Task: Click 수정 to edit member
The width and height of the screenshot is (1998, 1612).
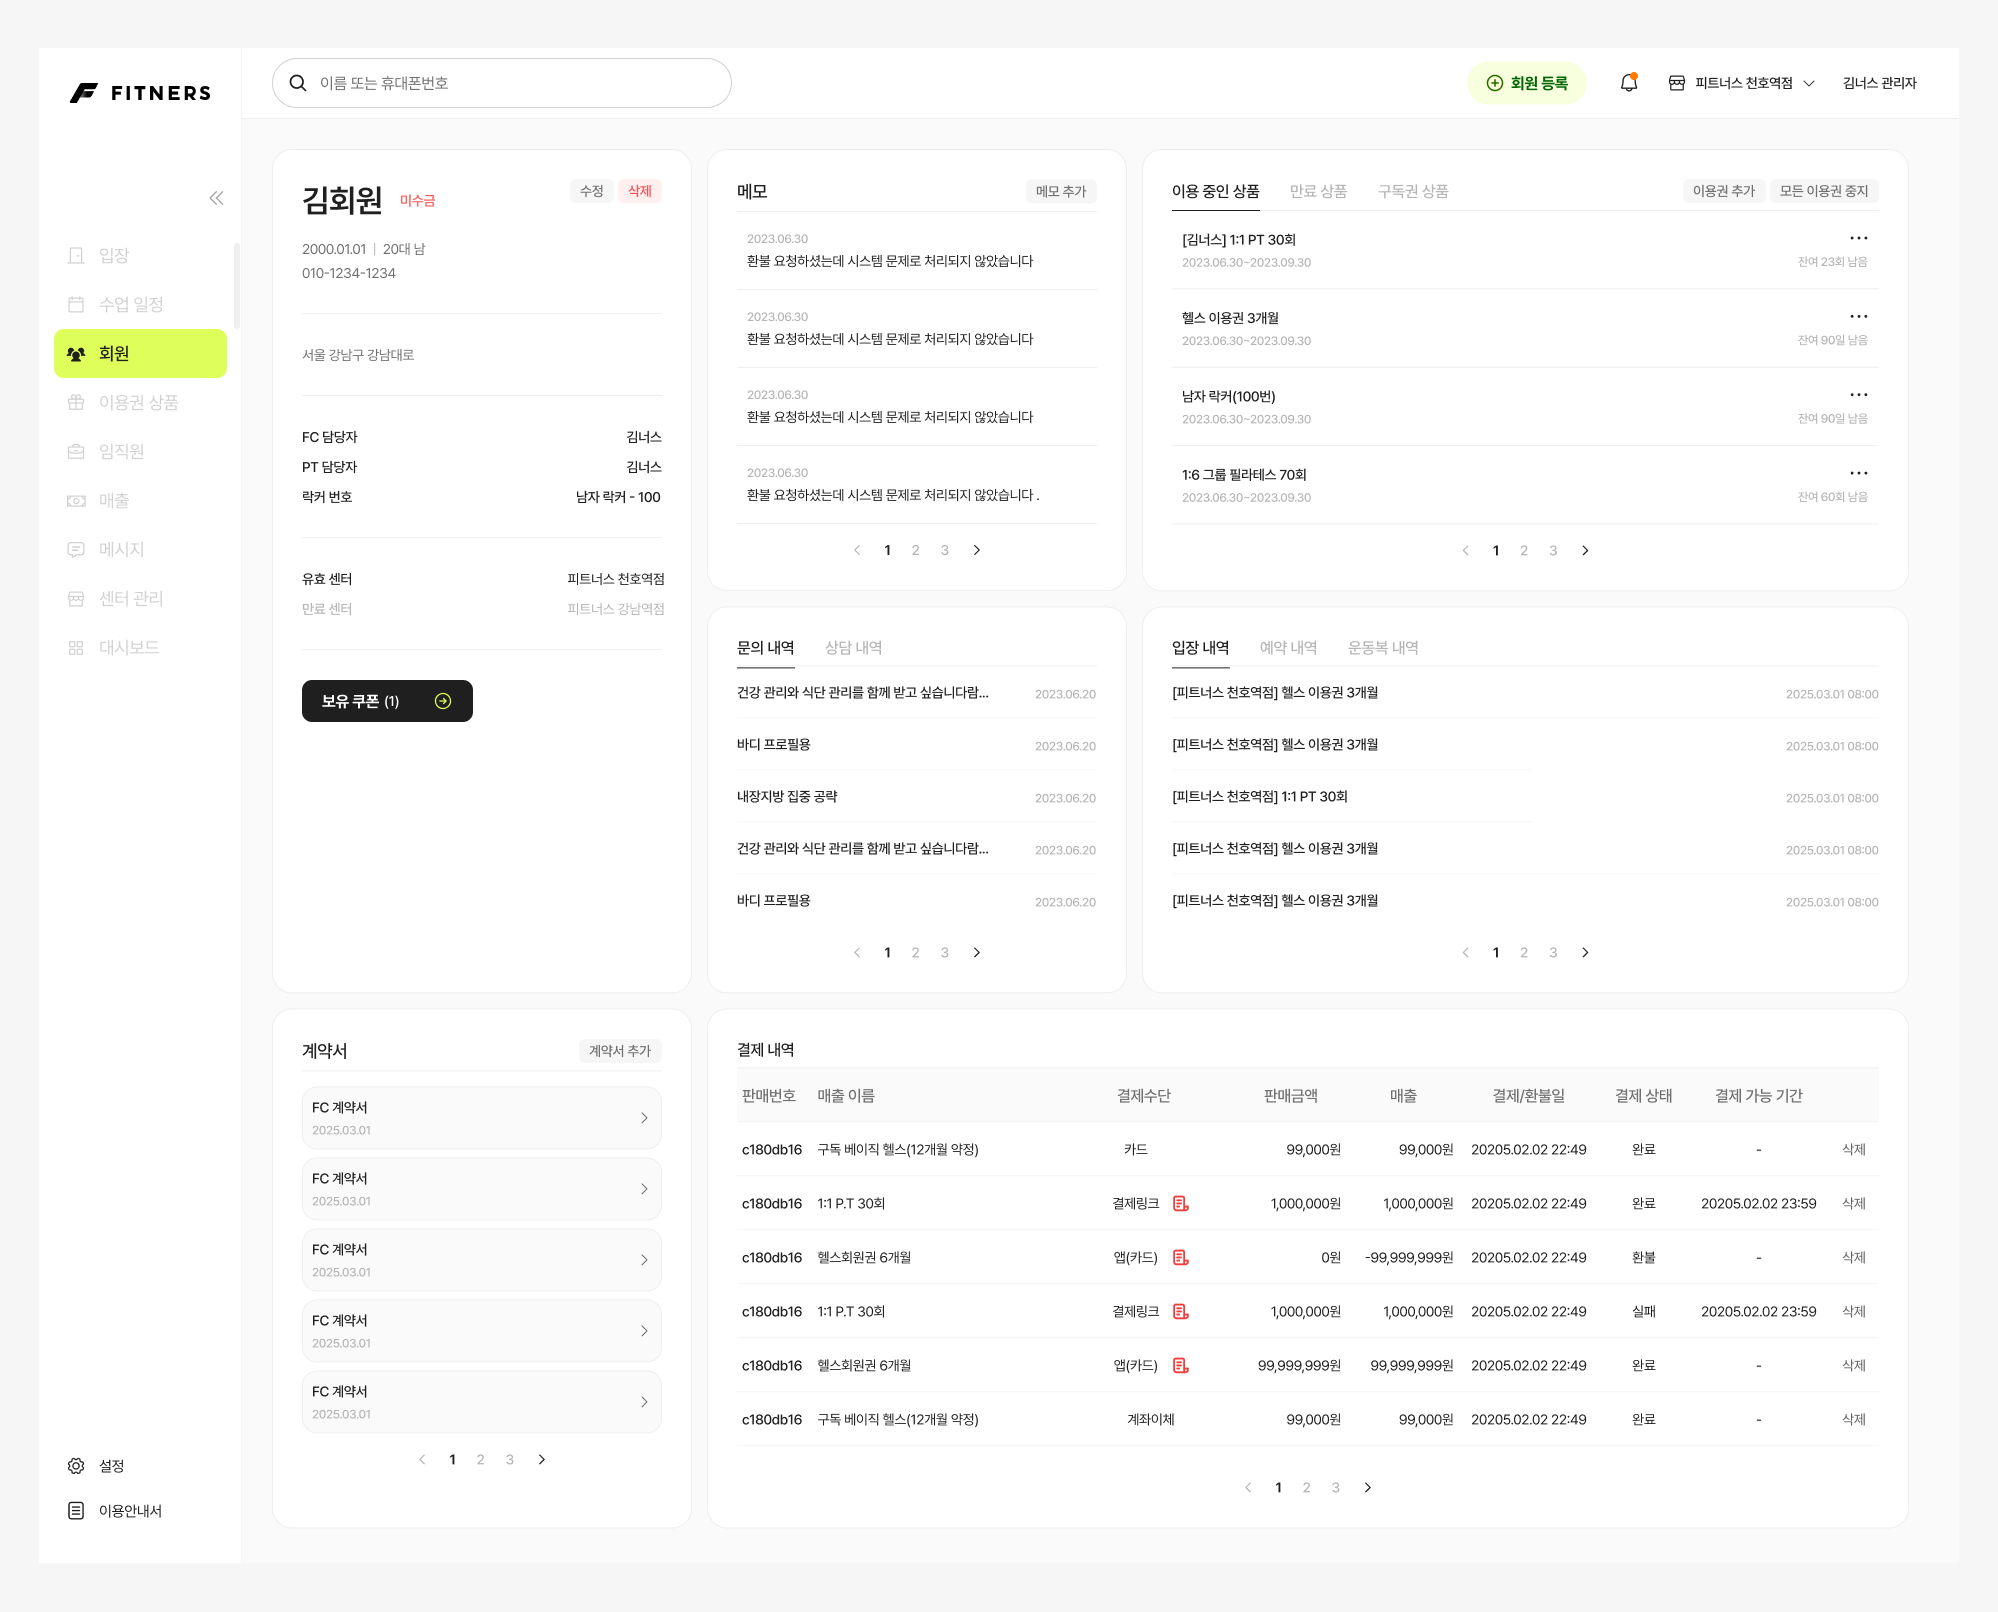Action: (592, 191)
